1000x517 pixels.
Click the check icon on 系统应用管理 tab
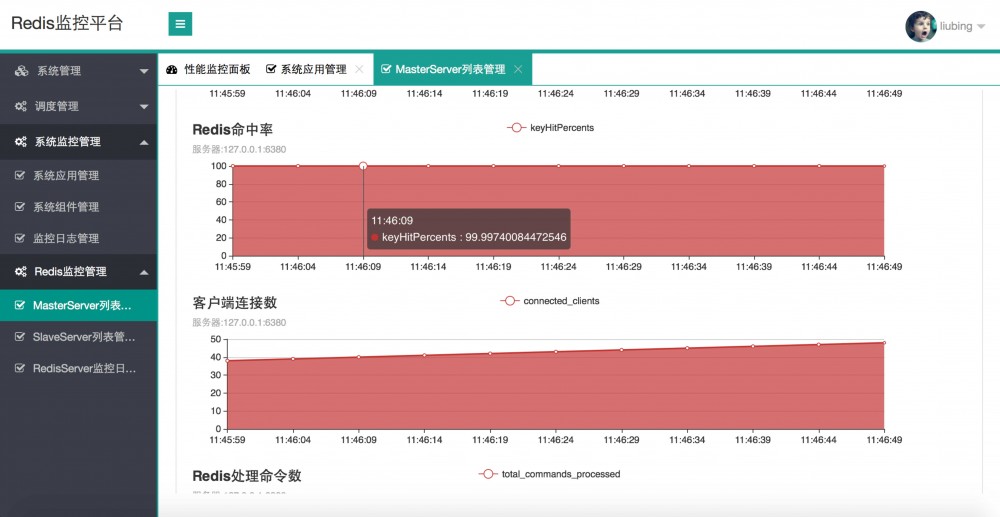pyautogui.click(x=271, y=69)
